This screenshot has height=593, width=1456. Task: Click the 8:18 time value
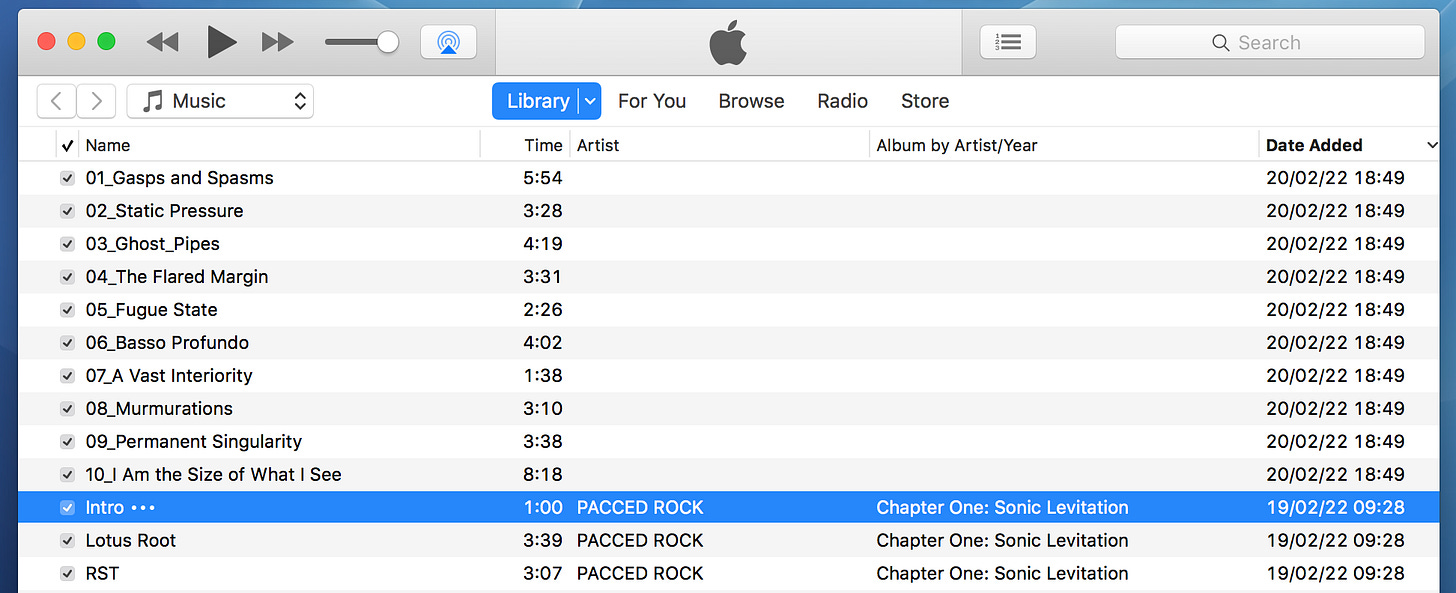point(543,475)
